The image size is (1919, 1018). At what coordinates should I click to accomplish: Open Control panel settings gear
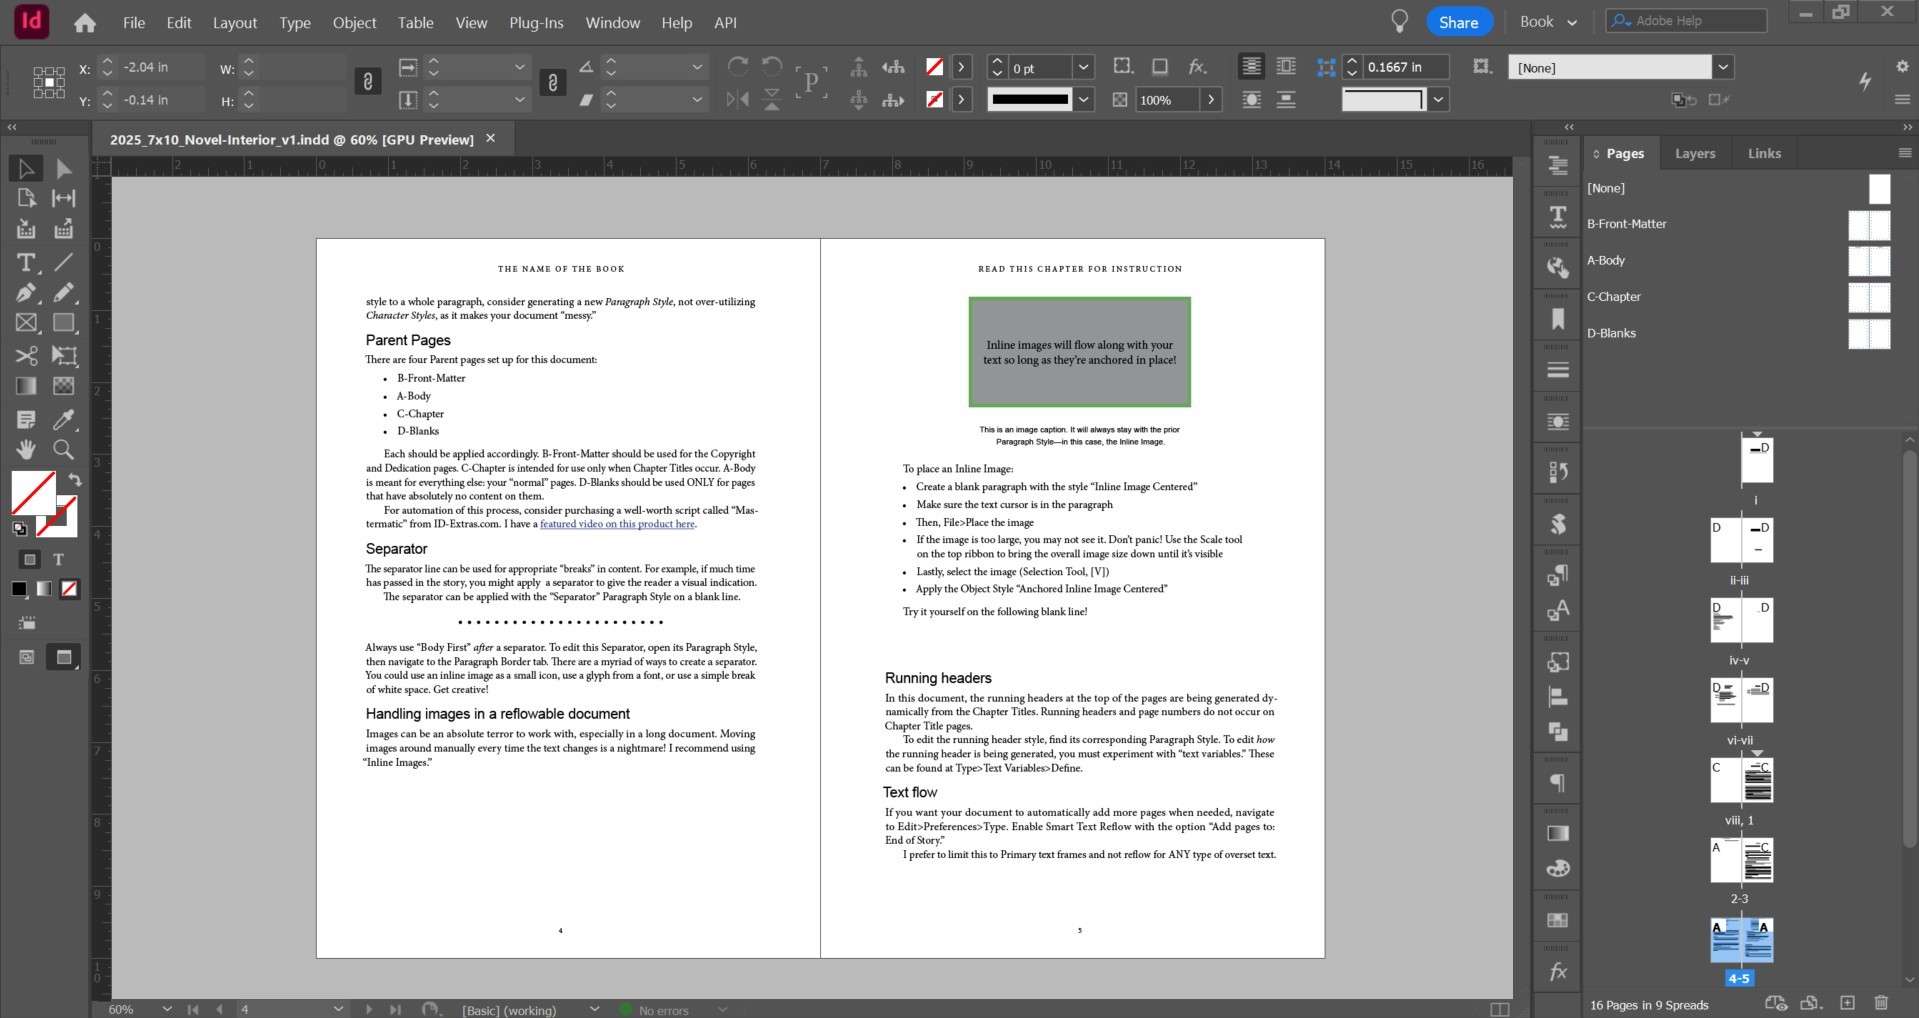point(1902,66)
